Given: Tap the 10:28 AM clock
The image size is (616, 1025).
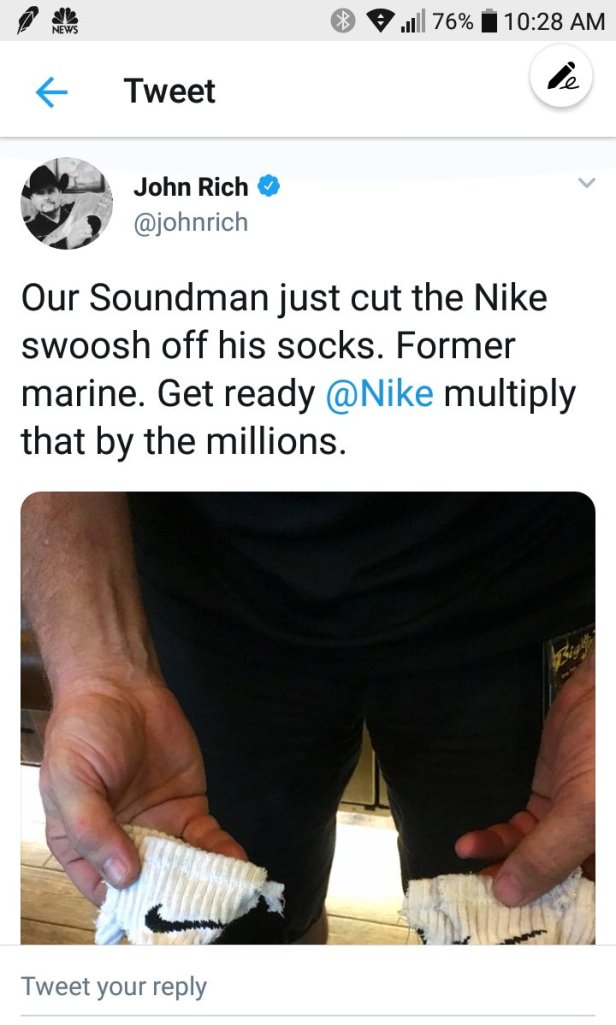Looking at the screenshot, I should 555,21.
